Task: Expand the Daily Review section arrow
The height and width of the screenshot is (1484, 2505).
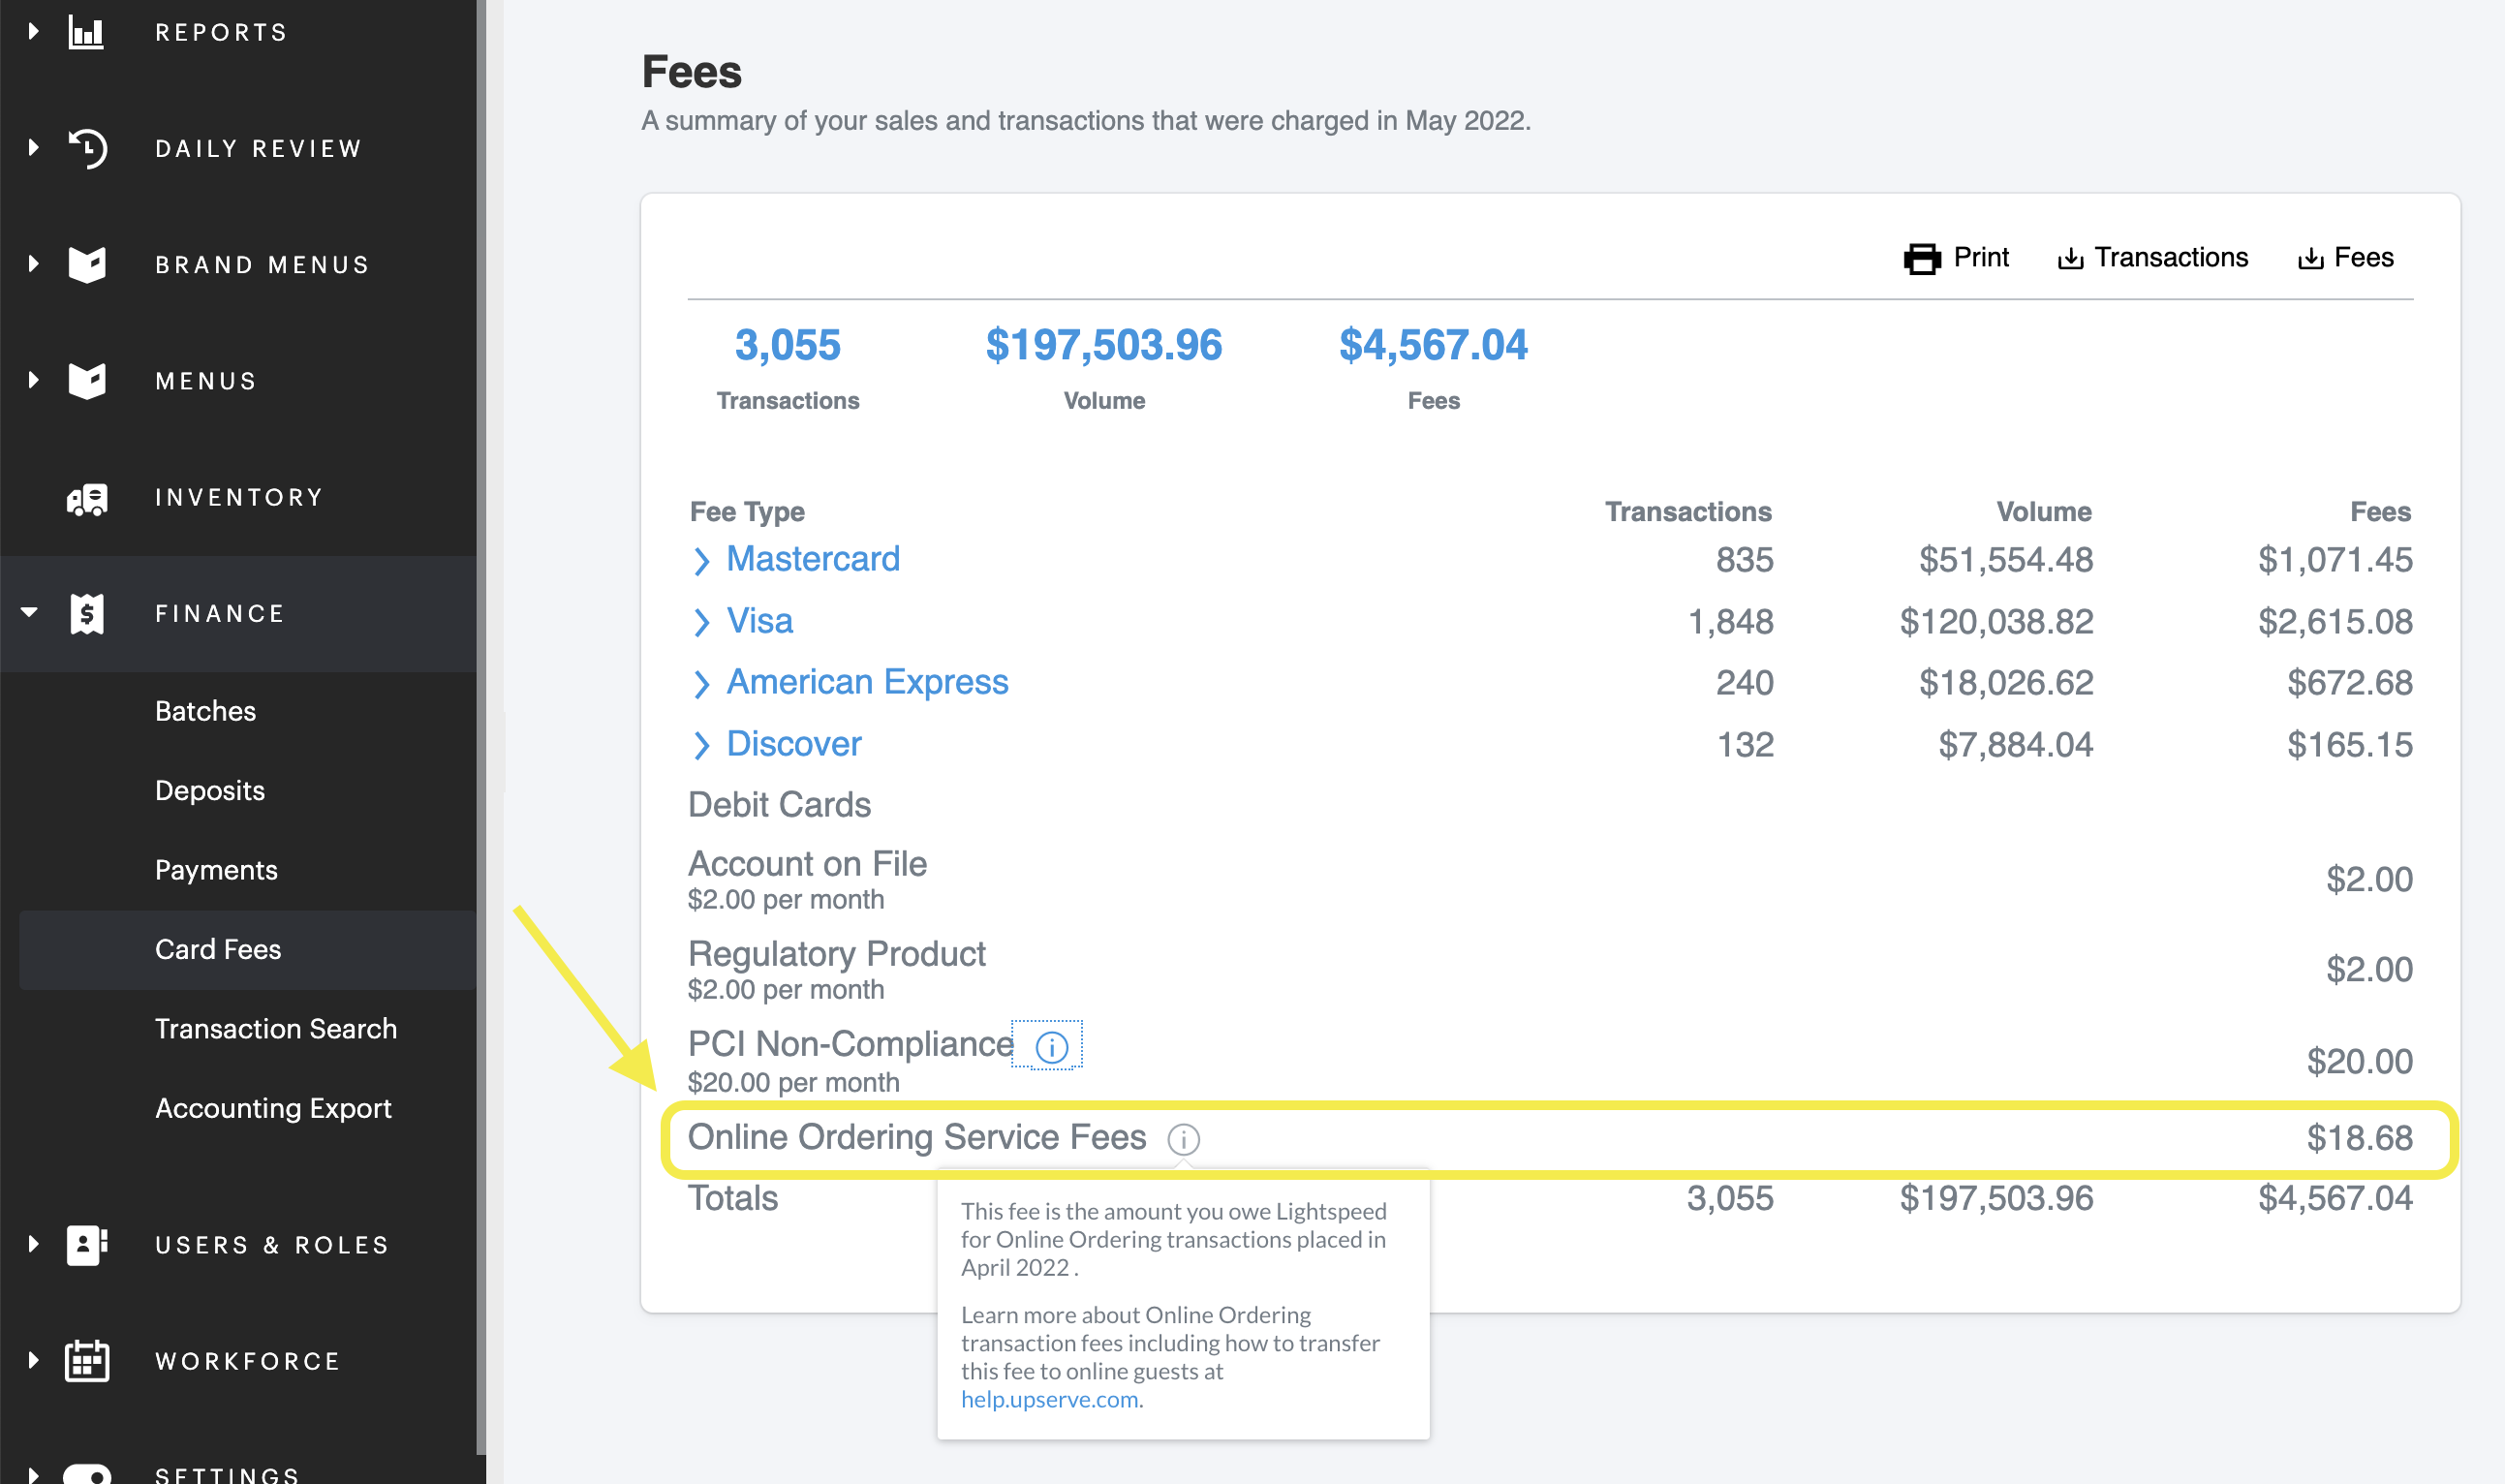Action: coord(33,148)
